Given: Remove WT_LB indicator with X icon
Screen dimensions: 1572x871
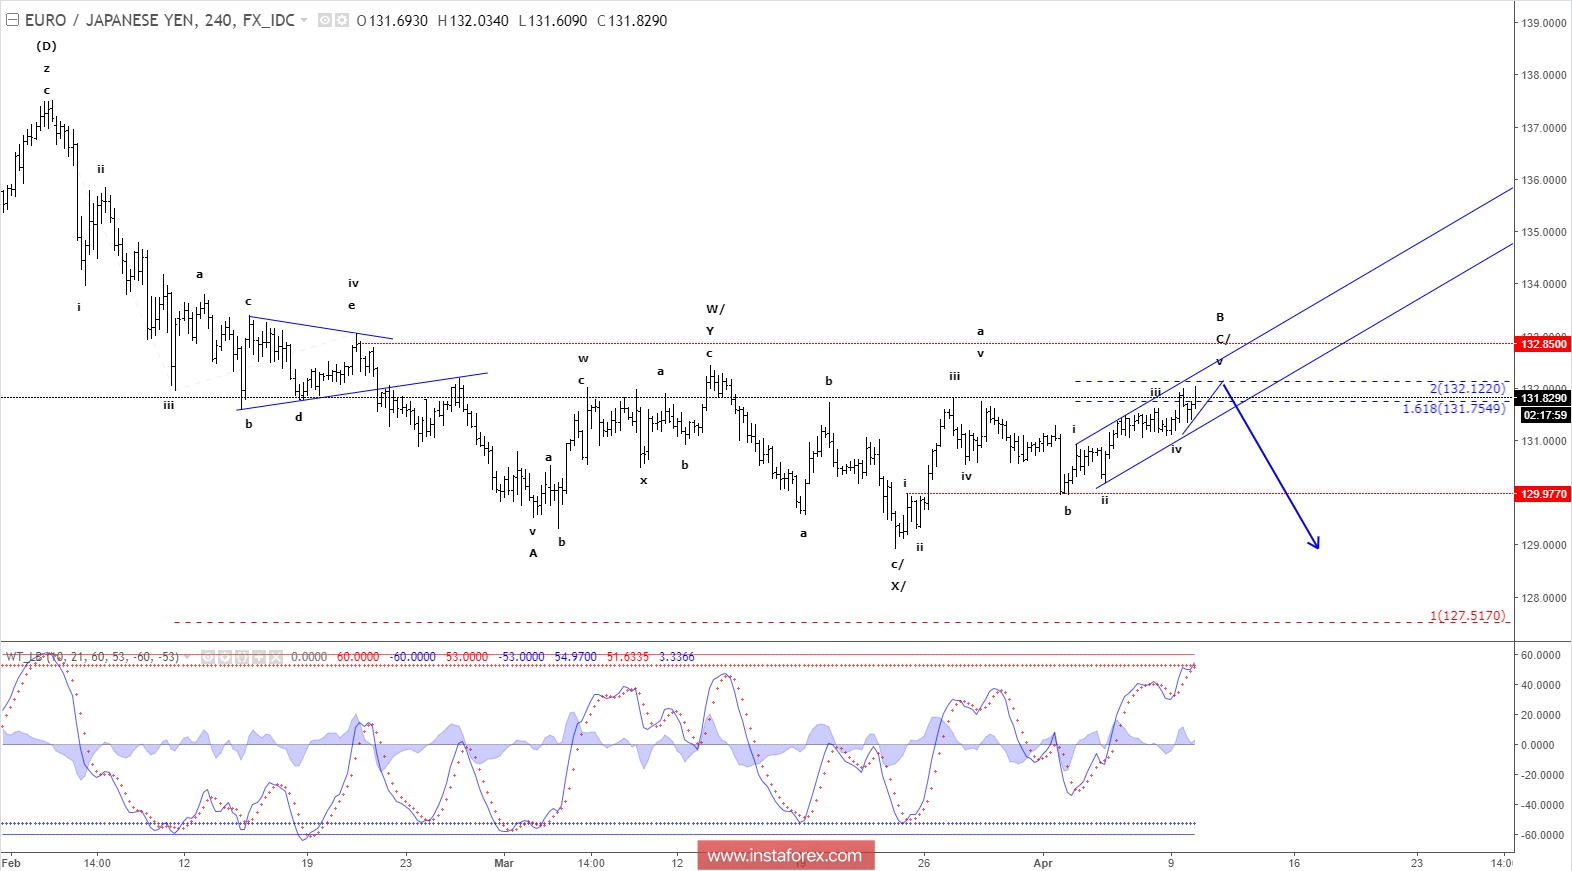Looking at the screenshot, I should pyautogui.click(x=276, y=657).
